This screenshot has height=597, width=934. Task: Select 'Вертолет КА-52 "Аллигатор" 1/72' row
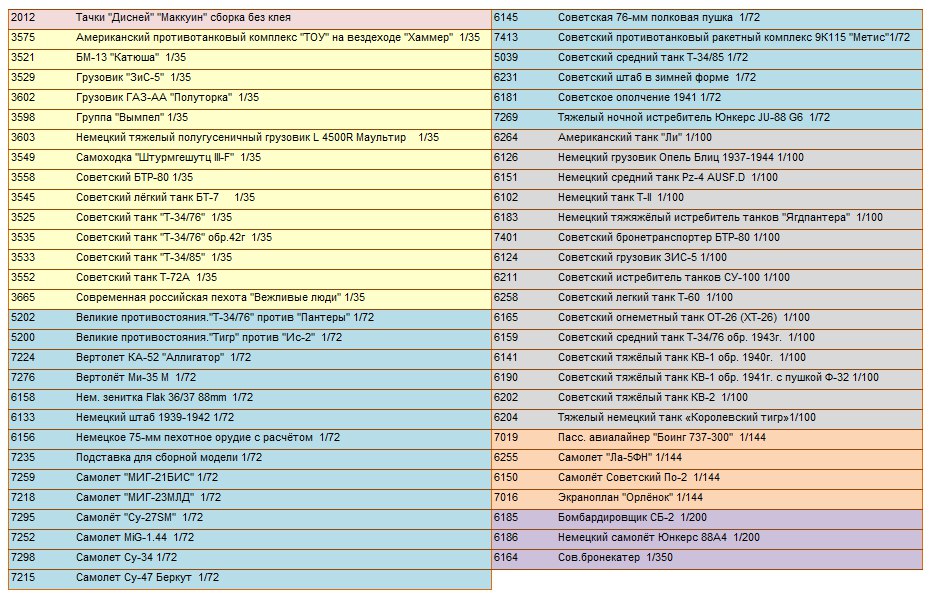[x=163, y=357]
